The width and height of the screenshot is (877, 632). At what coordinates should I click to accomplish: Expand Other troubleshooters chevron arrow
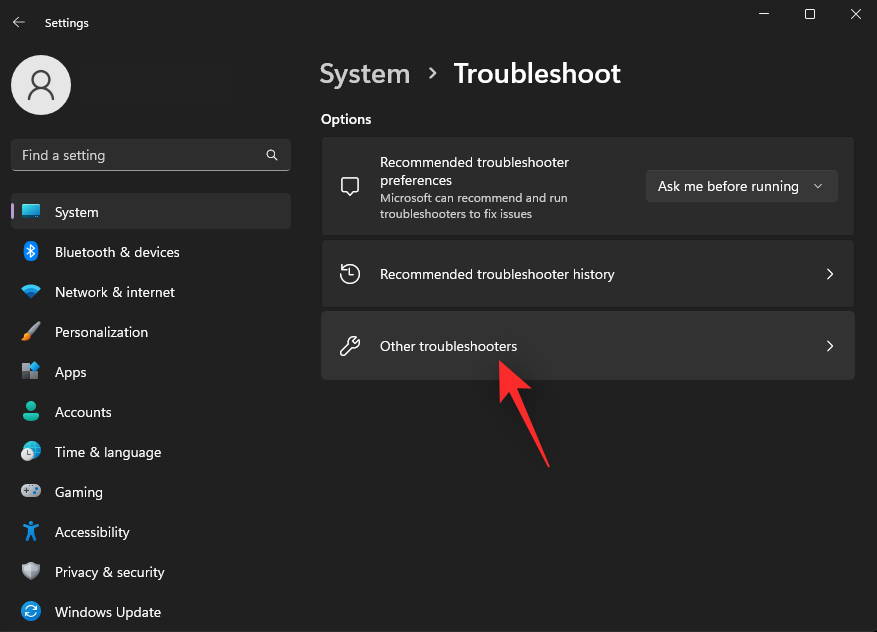point(829,346)
